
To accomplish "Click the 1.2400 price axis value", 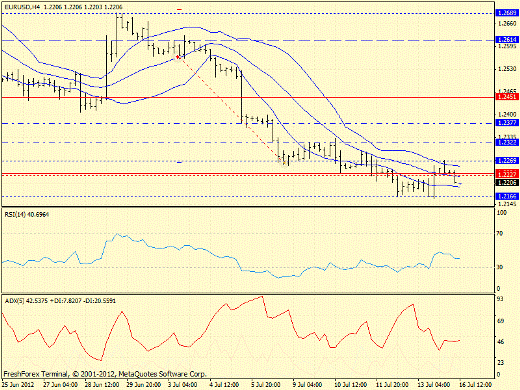I will (x=507, y=114).
